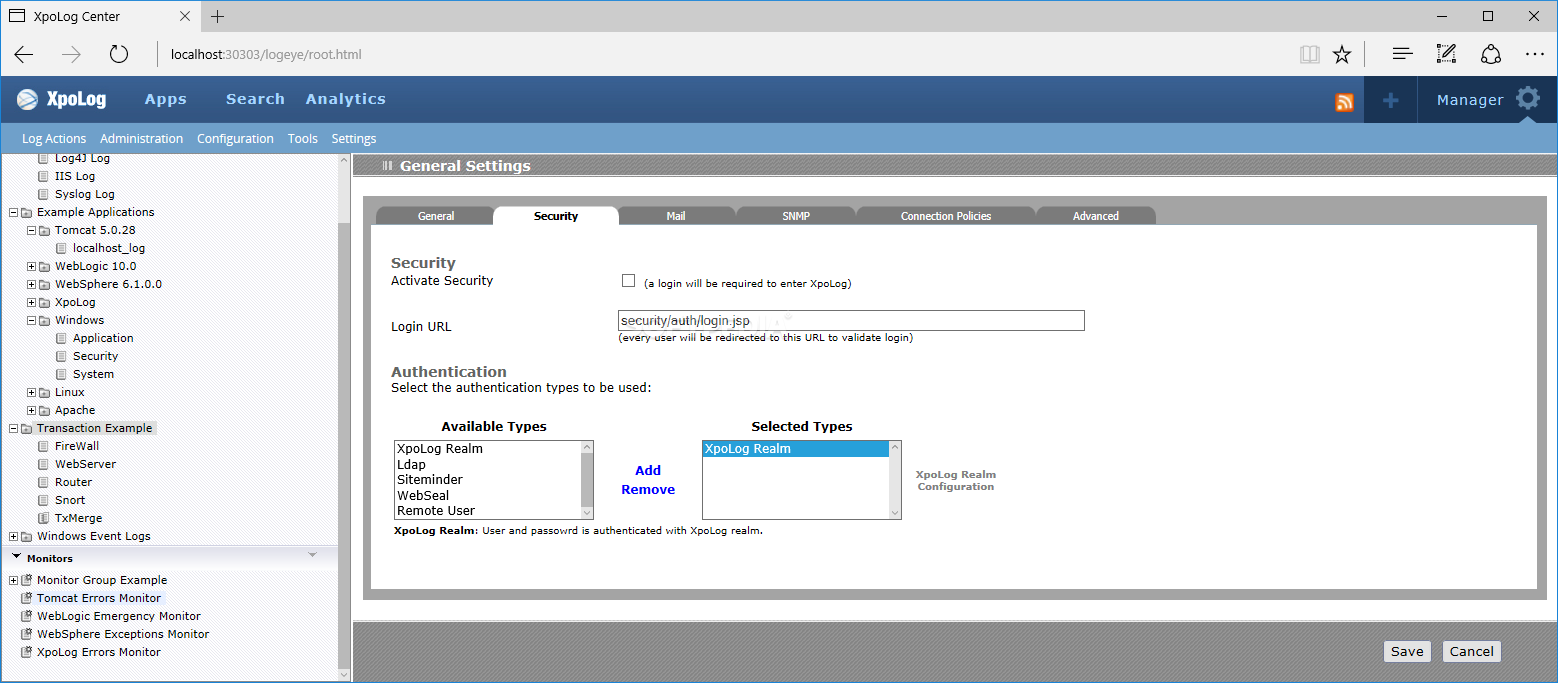This screenshot has width=1558, height=683.
Task: Click the Save button
Action: pos(1407,651)
